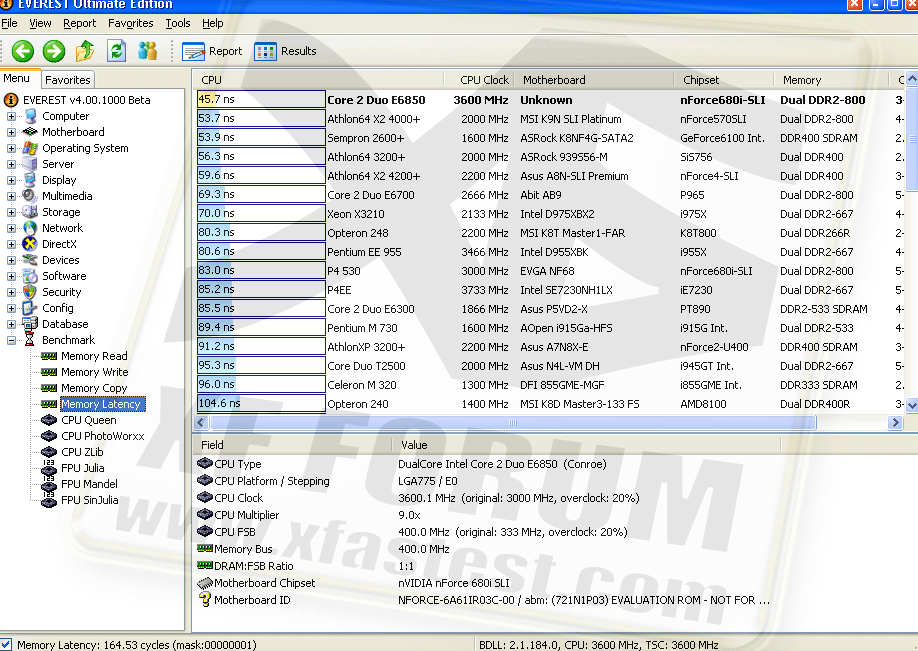Select the Network tree icon

(x=30, y=228)
